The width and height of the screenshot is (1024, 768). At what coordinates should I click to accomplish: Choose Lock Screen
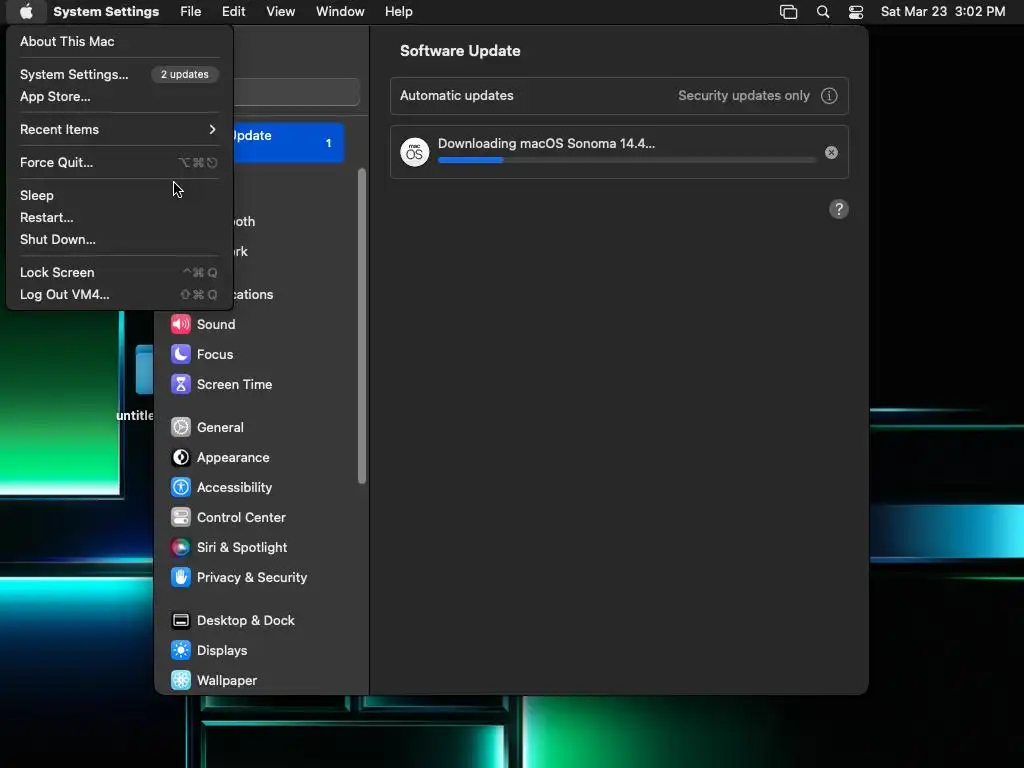[120, 273]
